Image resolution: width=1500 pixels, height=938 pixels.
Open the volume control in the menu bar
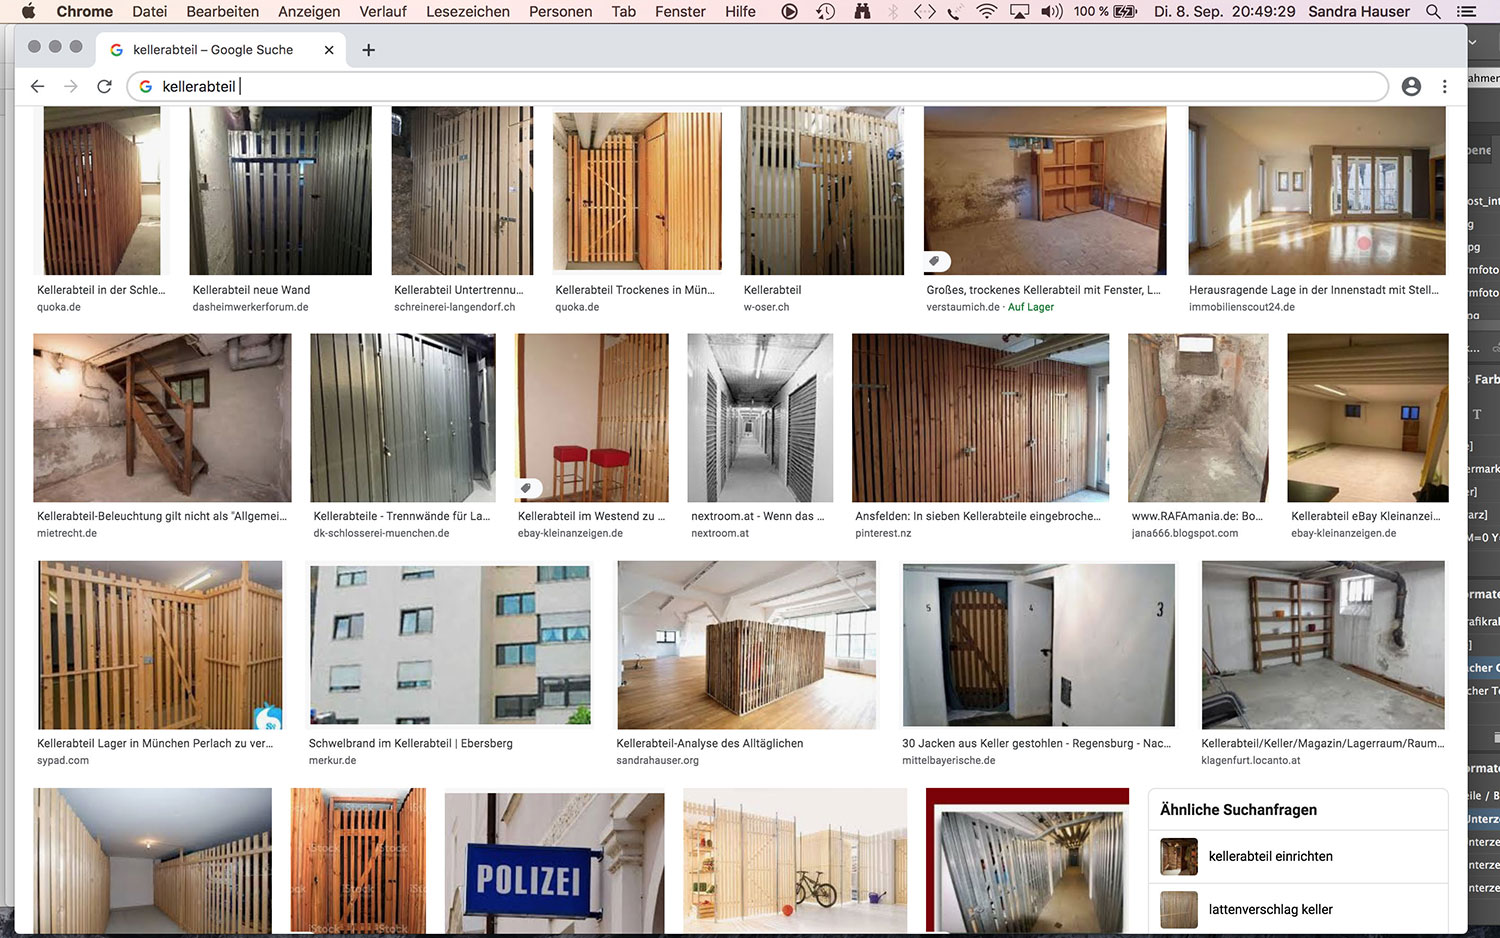click(1051, 11)
